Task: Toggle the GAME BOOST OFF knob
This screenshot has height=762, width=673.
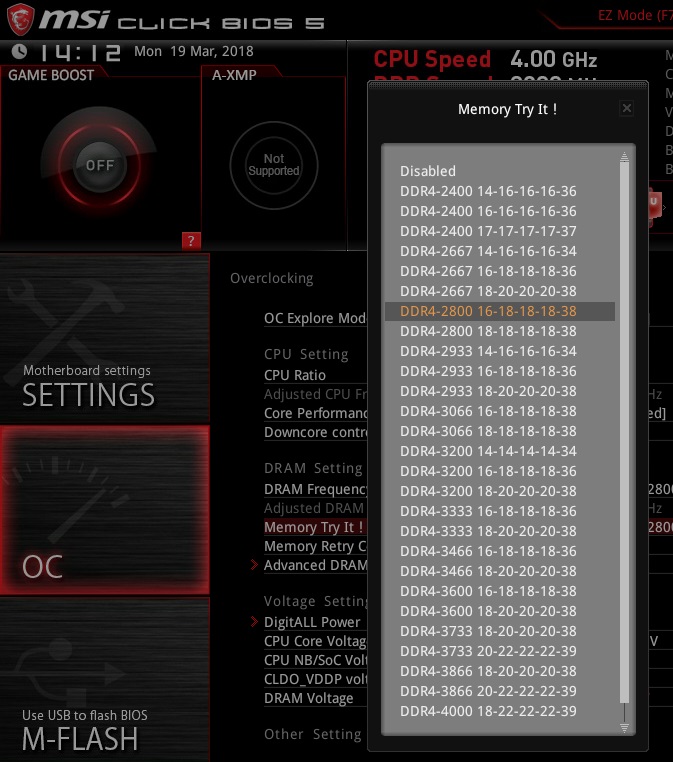Action: coord(100,165)
